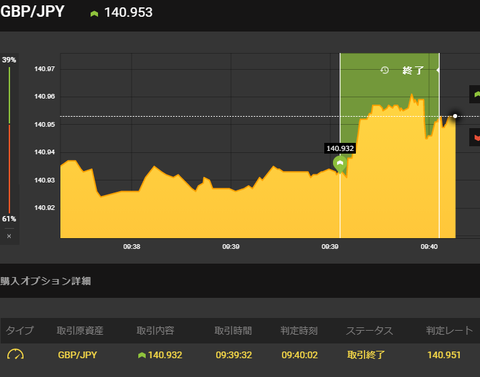
Task: Click the 終了 label in green zone
Action: tap(413, 70)
